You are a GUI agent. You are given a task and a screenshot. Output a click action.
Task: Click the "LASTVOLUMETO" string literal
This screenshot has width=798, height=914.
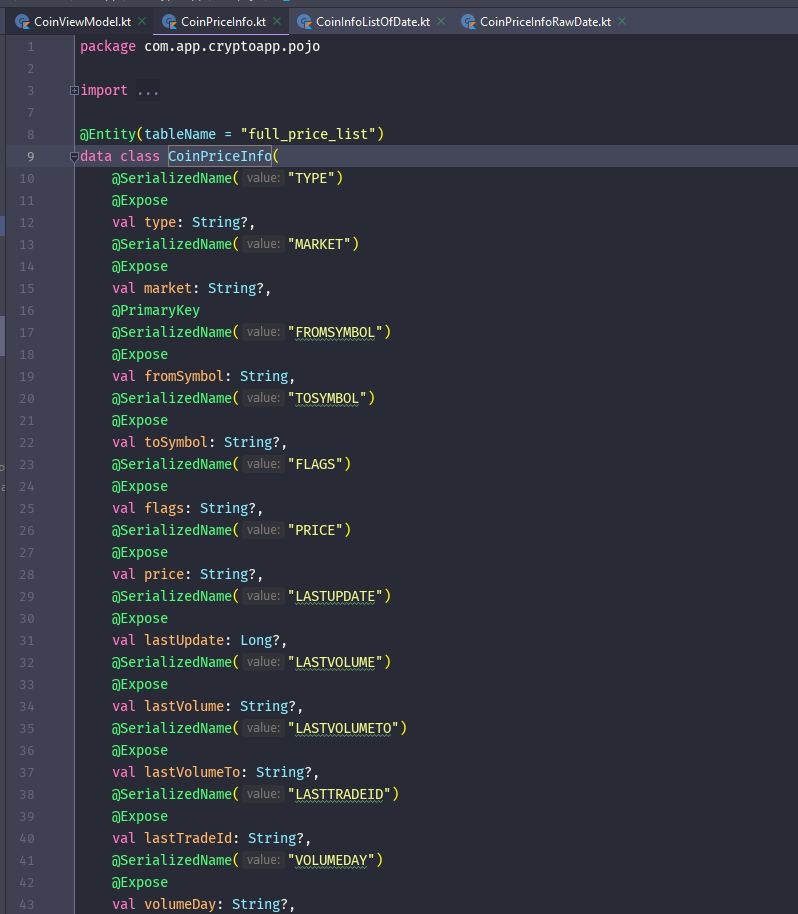tap(343, 729)
